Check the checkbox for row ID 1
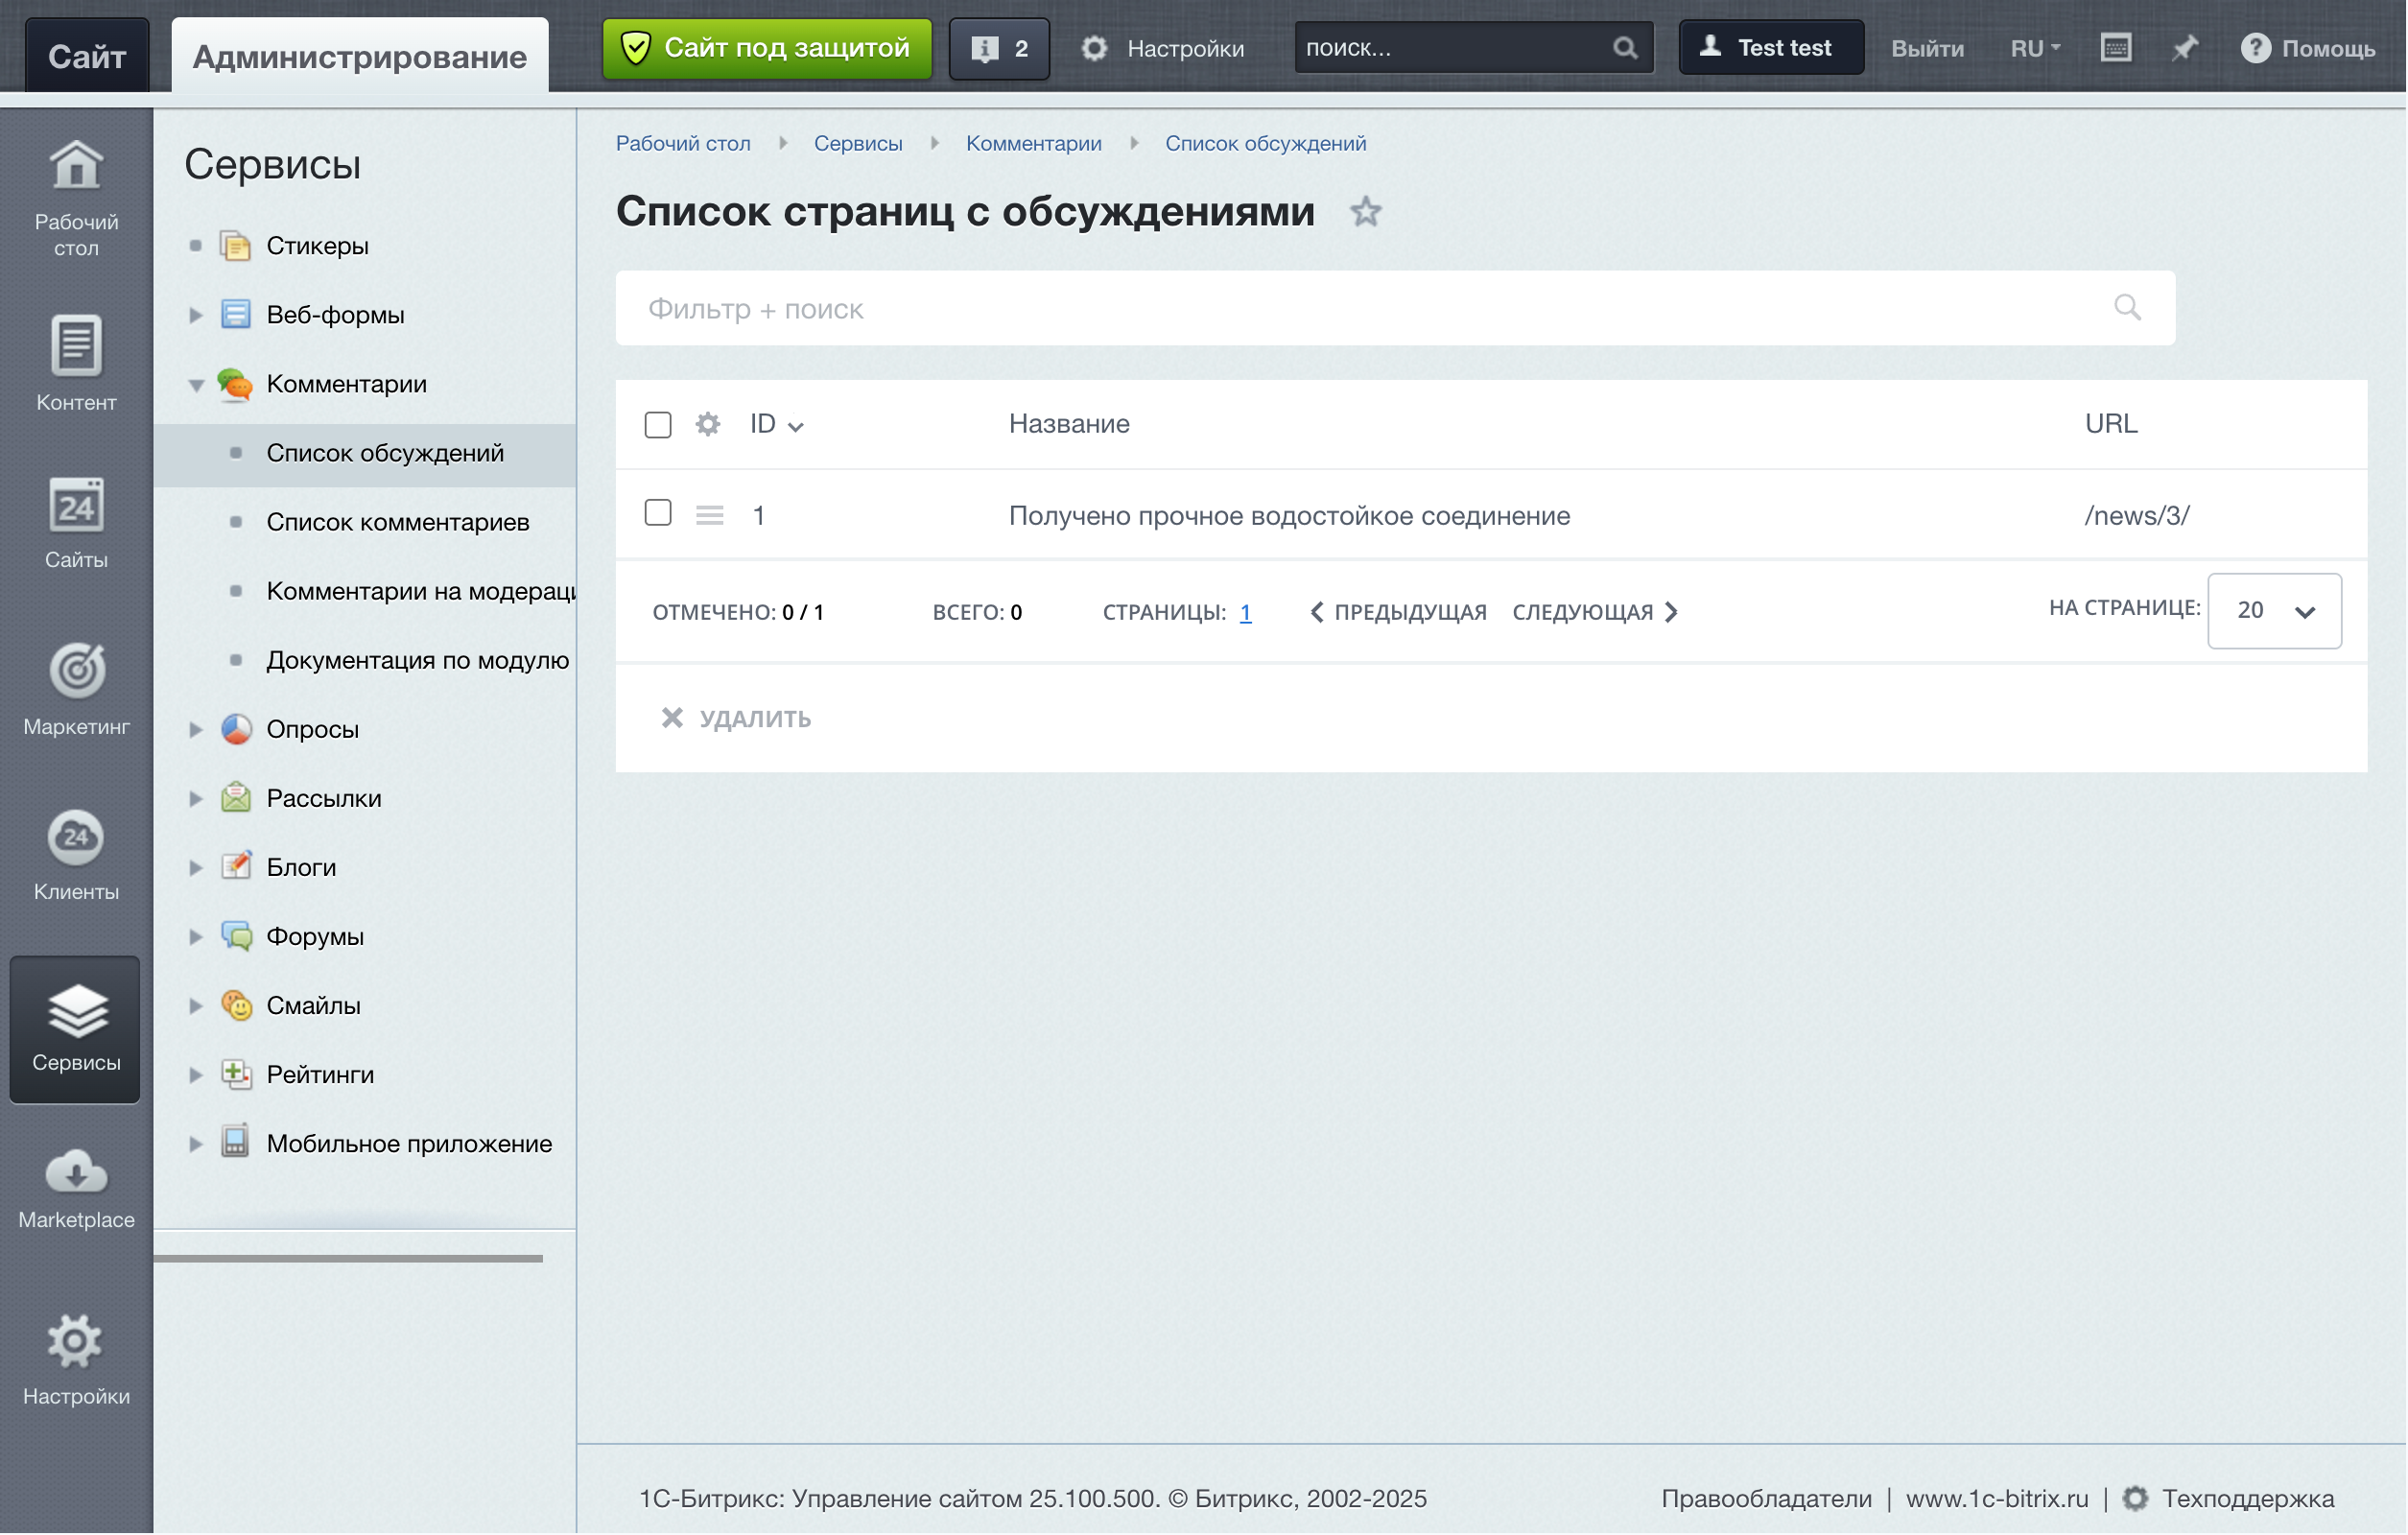The width and height of the screenshot is (2408, 1535). tap(658, 514)
